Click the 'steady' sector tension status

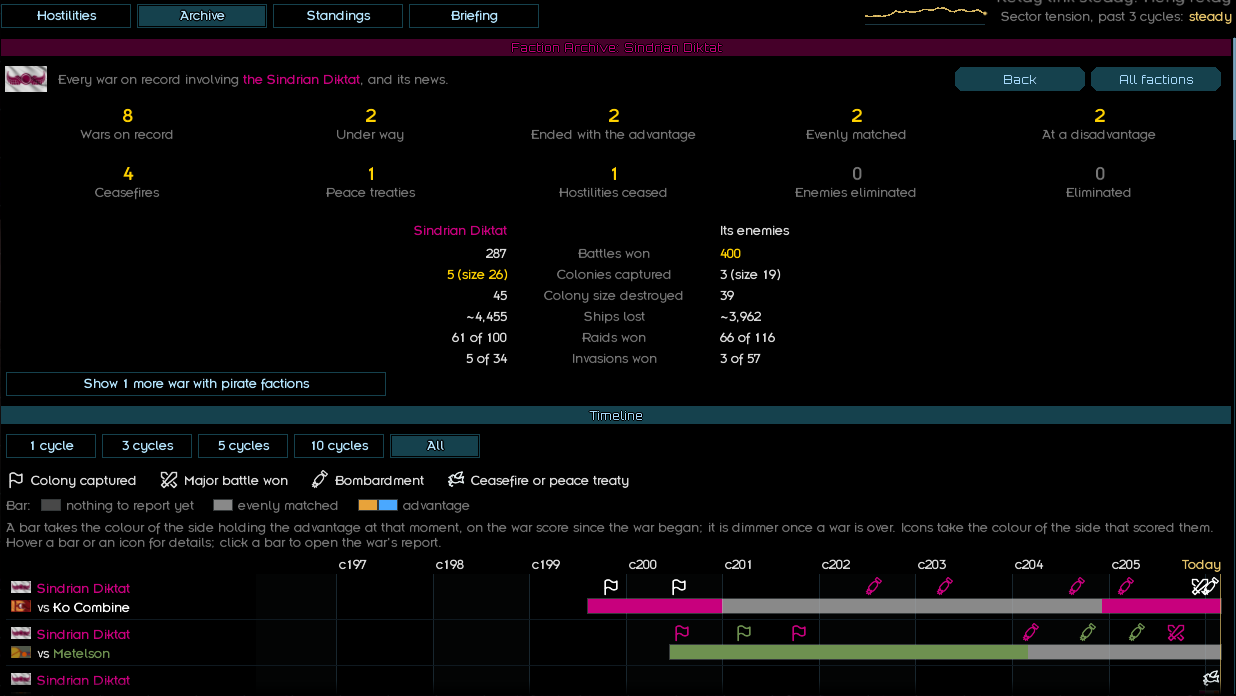[x=1210, y=17]
